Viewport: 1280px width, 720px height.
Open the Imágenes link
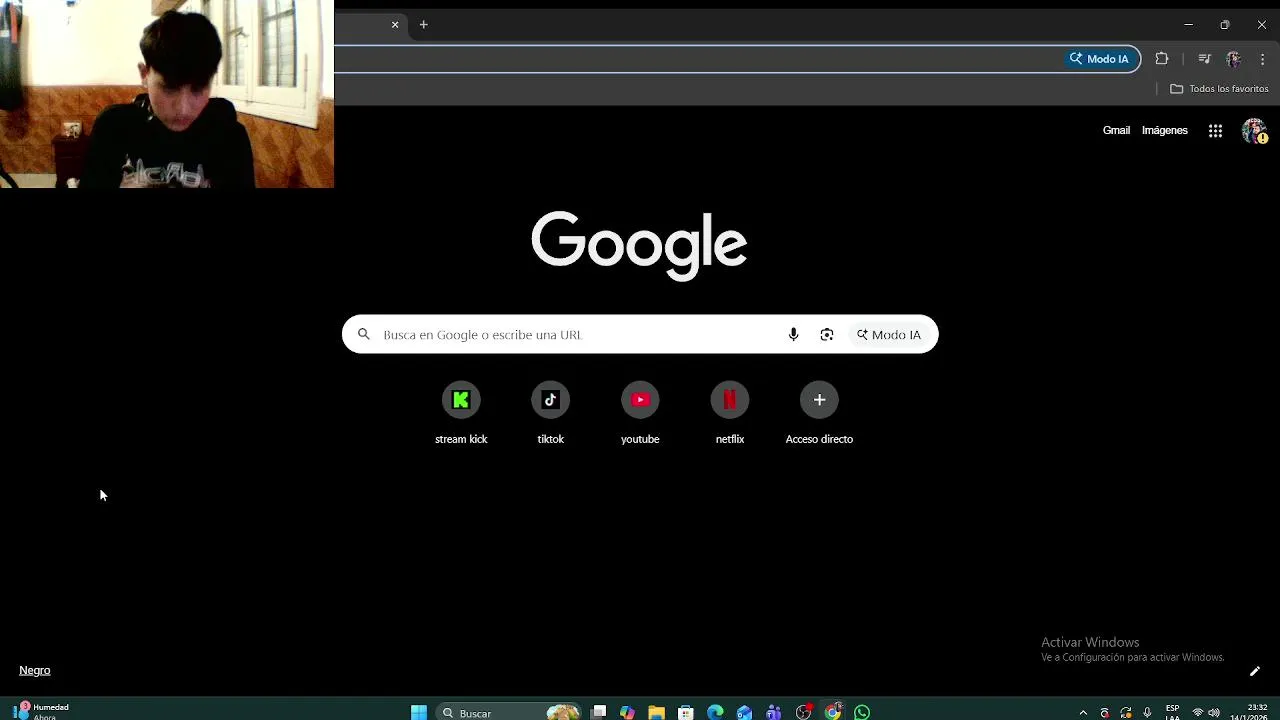1165,130
